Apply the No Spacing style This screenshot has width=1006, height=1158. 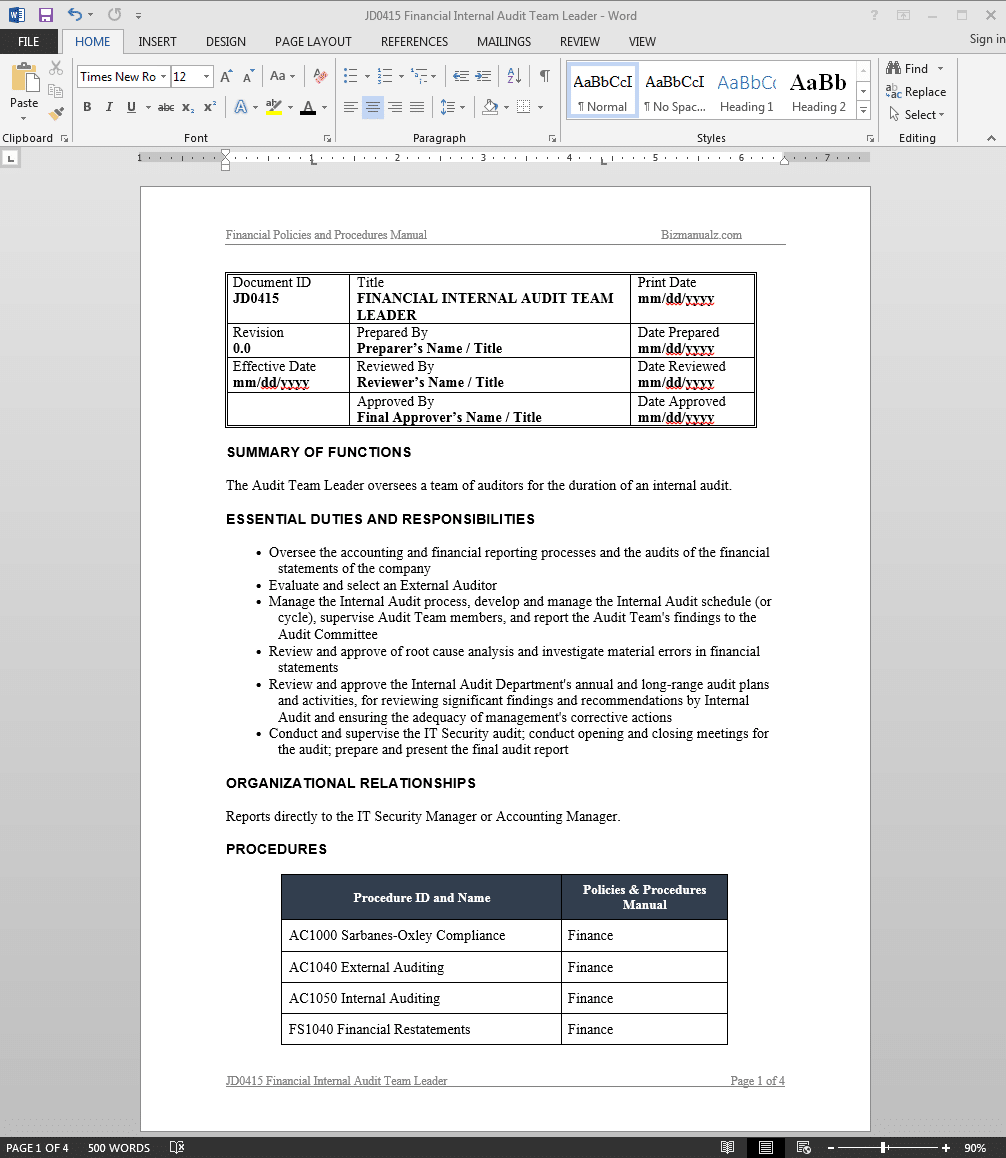[674, 90]
